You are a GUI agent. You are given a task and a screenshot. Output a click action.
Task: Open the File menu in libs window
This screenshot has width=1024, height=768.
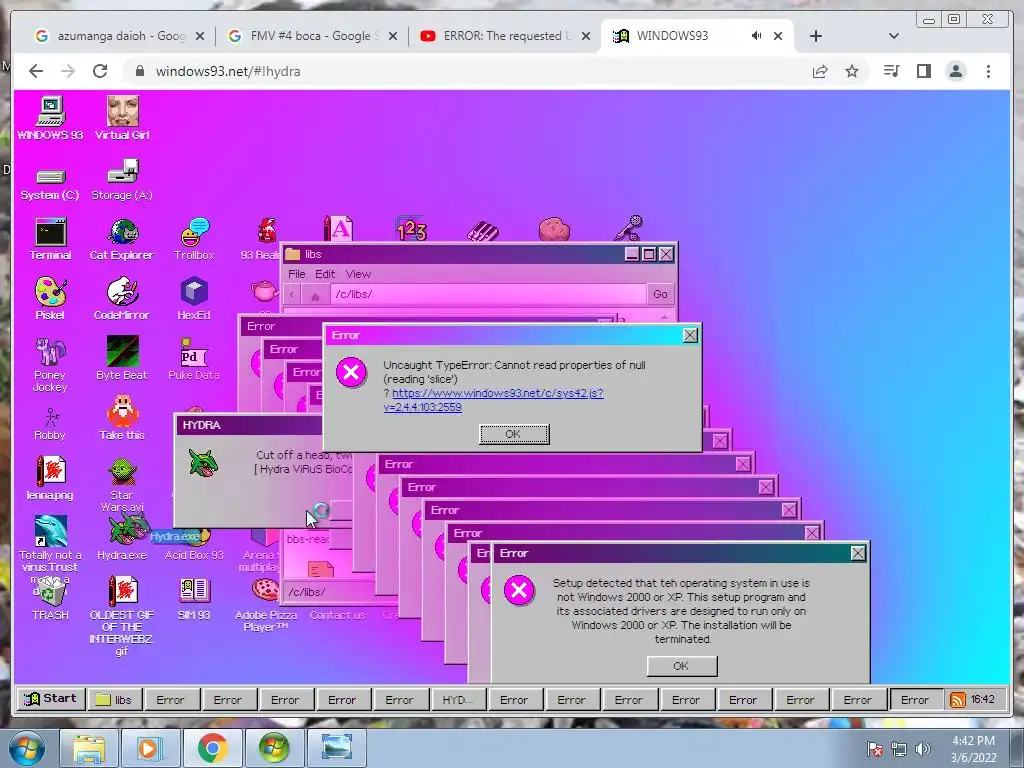point(296,274)
